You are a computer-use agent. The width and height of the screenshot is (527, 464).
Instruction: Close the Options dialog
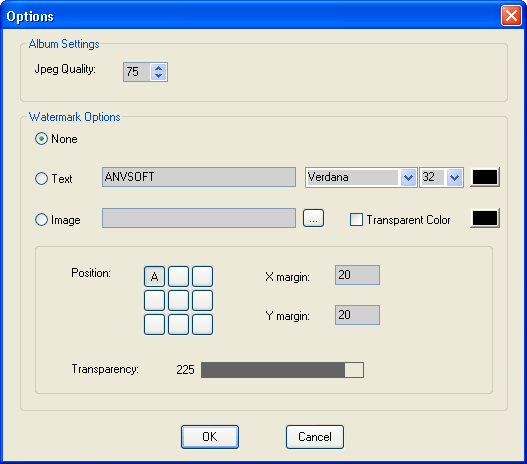click(511, 15)
